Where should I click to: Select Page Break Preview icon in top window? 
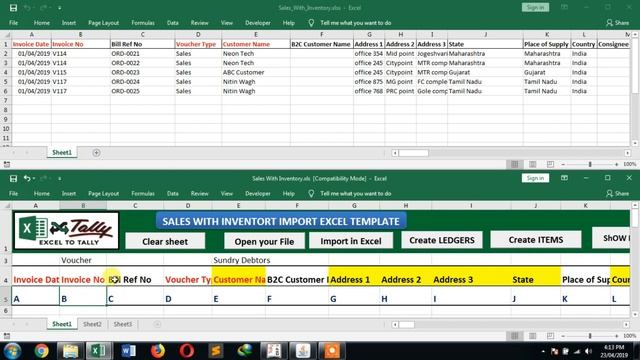[x=550, y=164]
